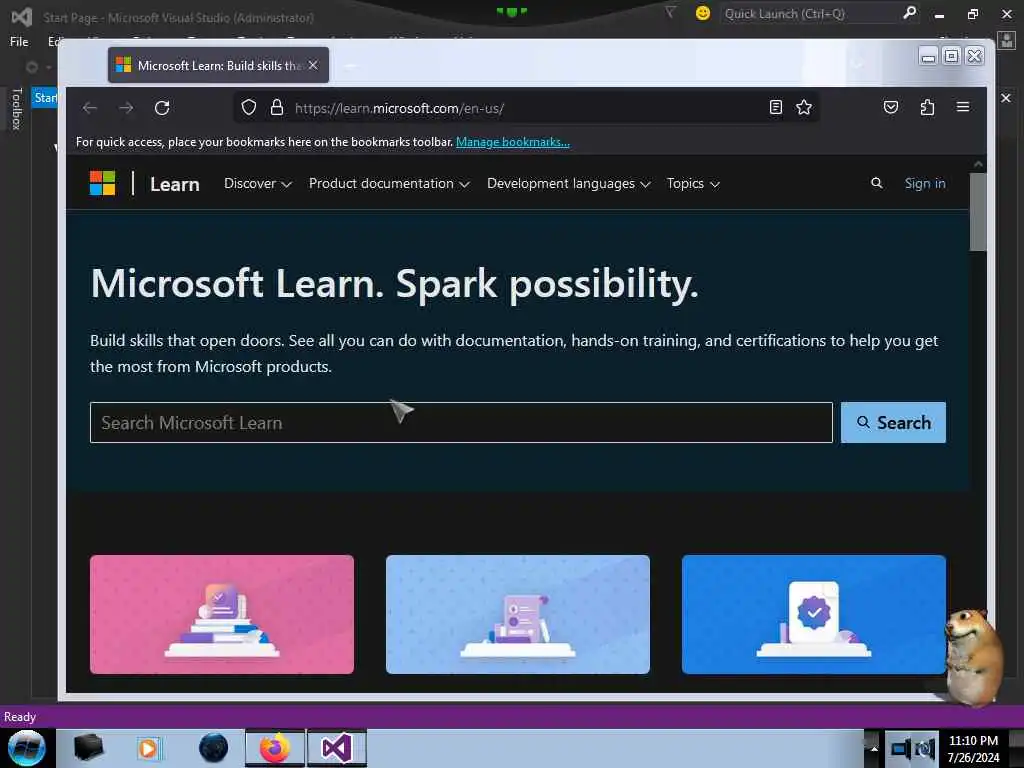Expand the Discover dropdown menu

coord(257,184)
